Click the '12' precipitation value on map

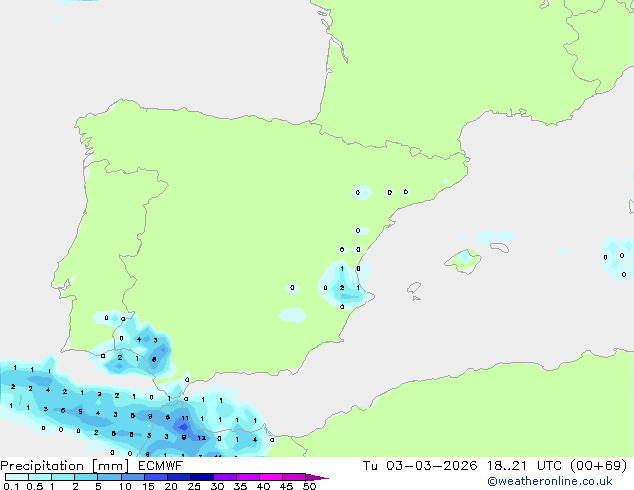pos(202,438)
